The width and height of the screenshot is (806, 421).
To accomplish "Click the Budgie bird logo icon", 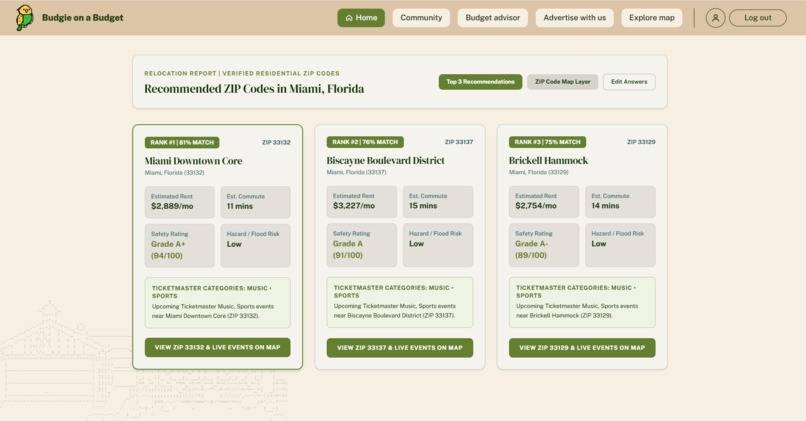I will (24, 18).
